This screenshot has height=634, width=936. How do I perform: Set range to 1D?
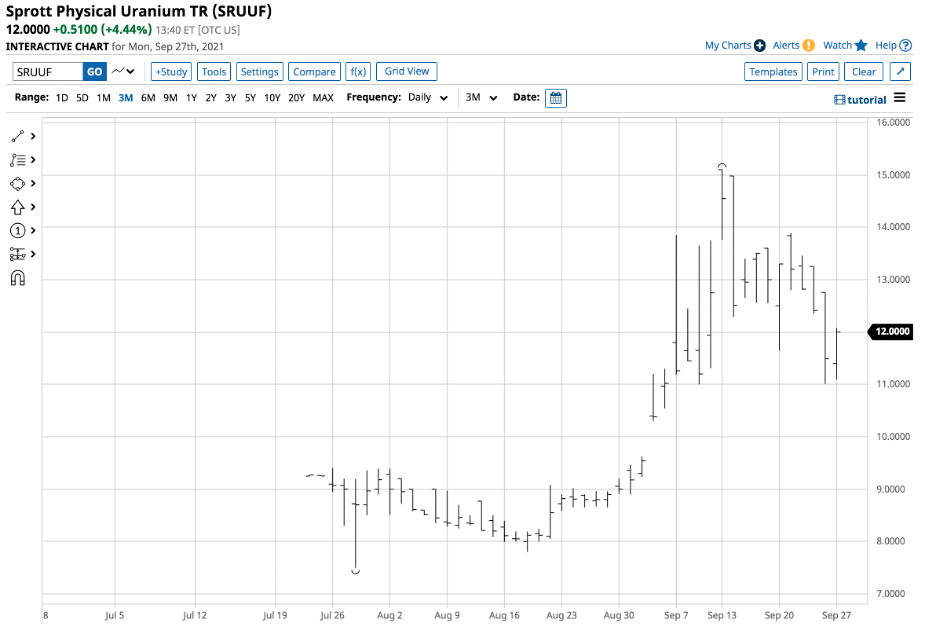tap(62, 98)
